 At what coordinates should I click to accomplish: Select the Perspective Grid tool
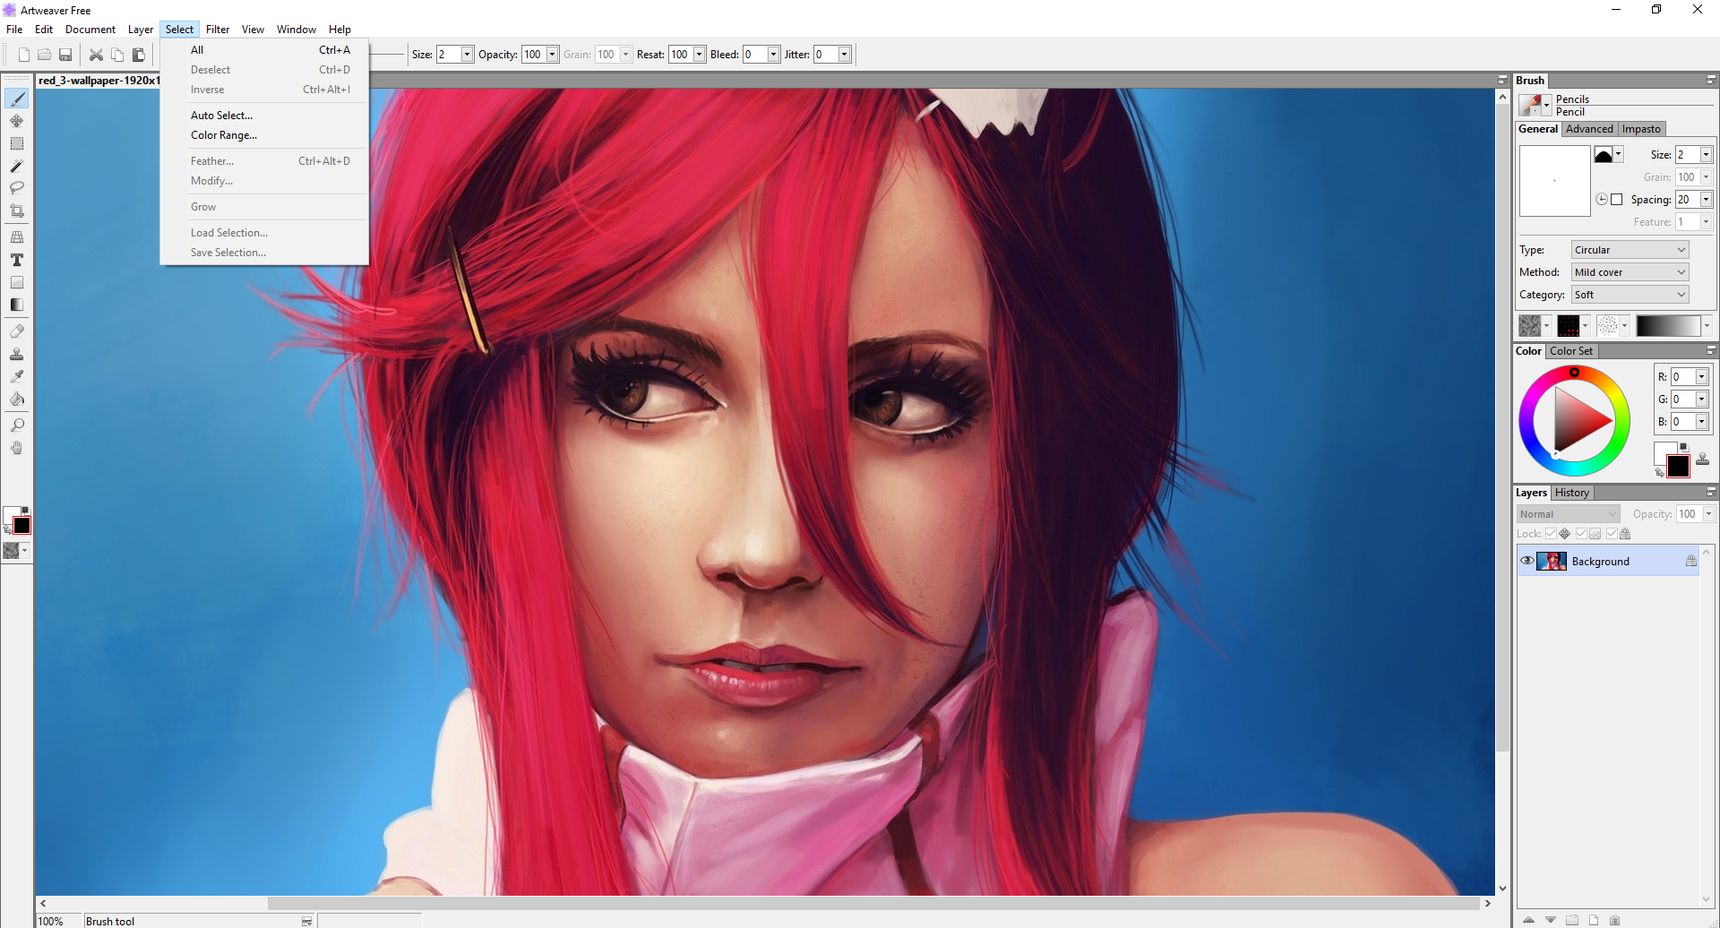[17, 237]
